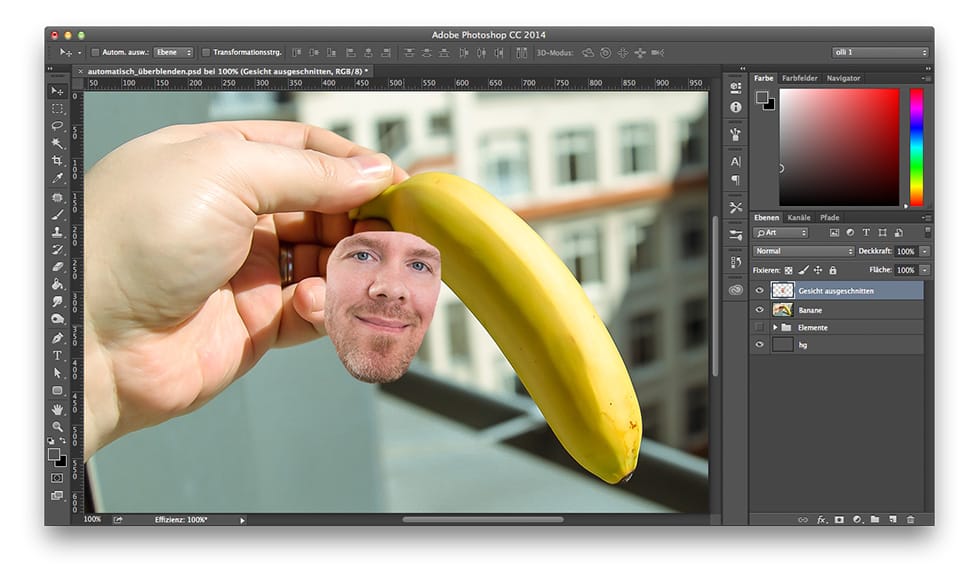Open the Ebene auto-select dropdown
Viewport: 980px width, 585px height.
[174, 52]
